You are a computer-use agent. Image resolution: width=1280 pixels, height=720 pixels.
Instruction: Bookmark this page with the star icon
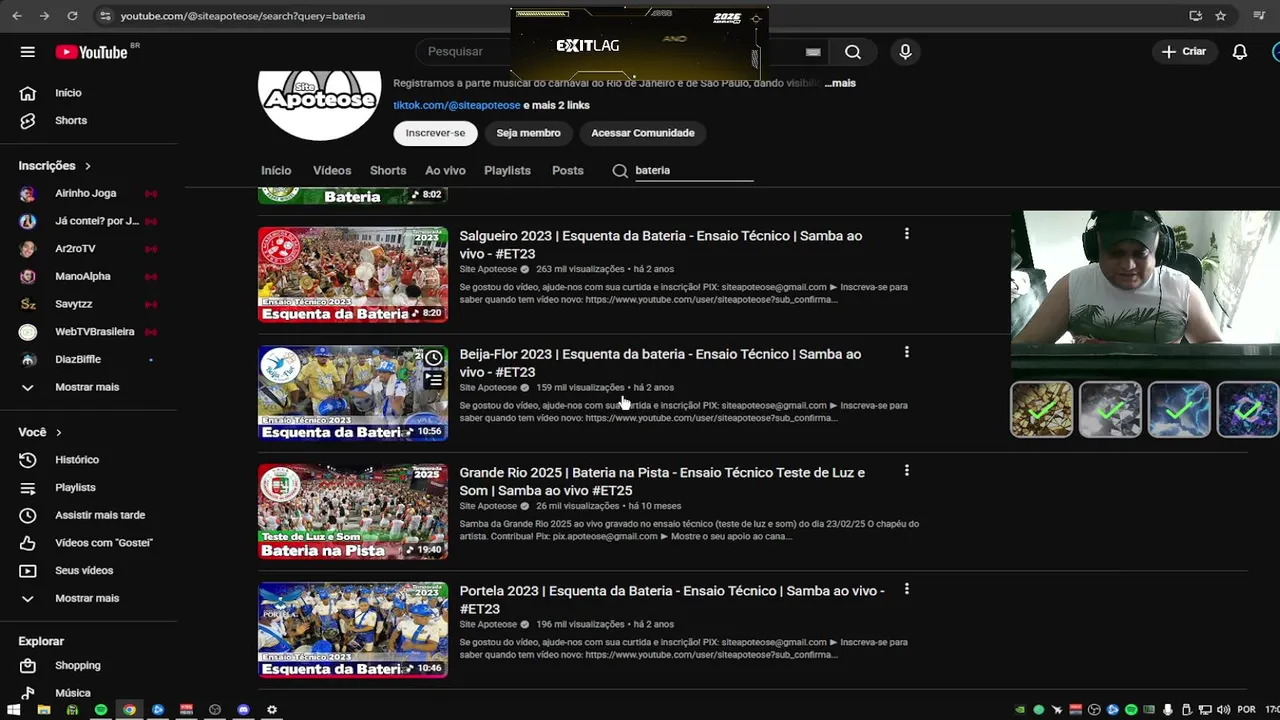1220,16
